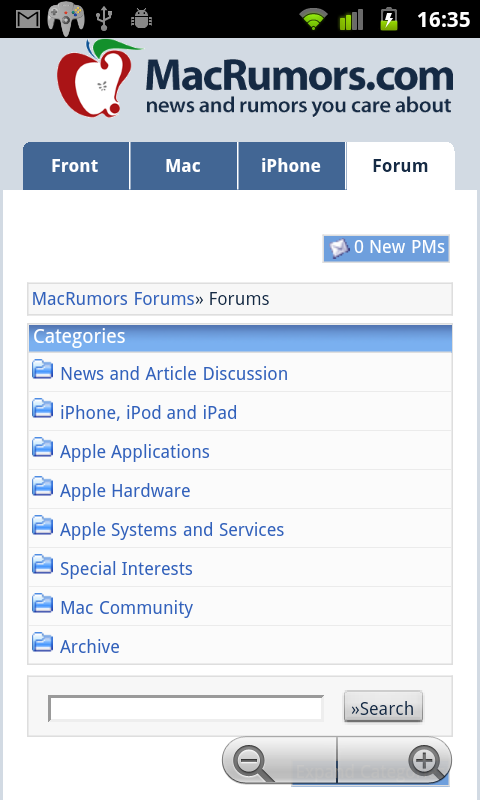480x800 pixels.
Task: Switch to the iPhone tab
Action: click(292, 166)
